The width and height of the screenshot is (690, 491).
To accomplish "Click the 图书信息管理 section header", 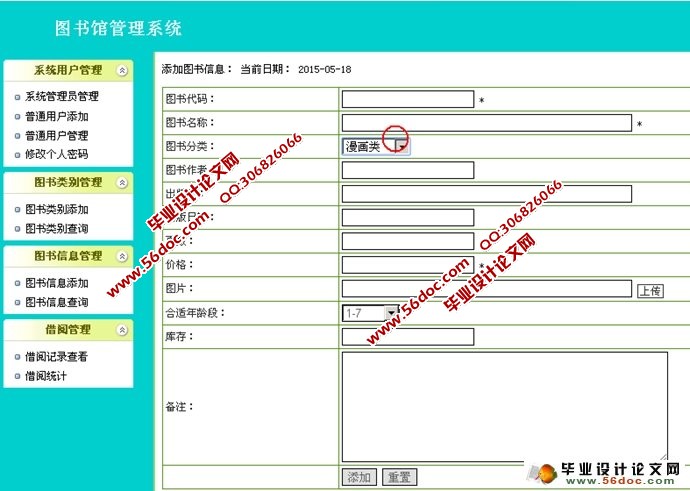I will pyautogui.click(x=68, y=256).
